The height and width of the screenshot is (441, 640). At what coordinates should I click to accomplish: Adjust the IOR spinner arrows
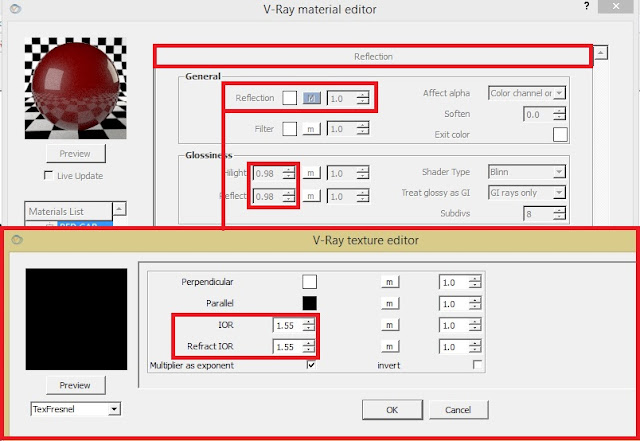coord(309,325)
